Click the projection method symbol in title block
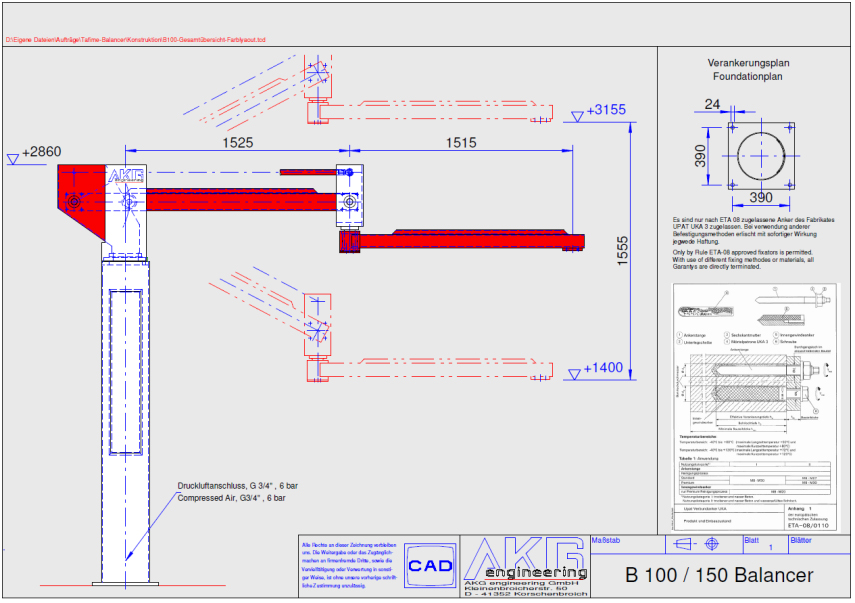 (x=698, y=545)
